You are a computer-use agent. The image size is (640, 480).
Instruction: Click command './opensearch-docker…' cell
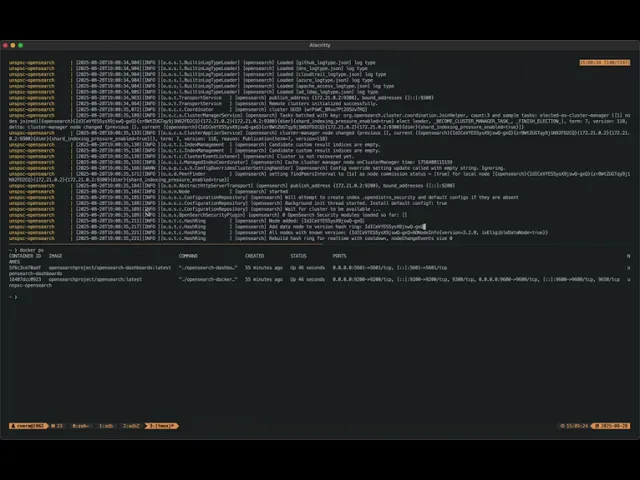click(208, 280)
